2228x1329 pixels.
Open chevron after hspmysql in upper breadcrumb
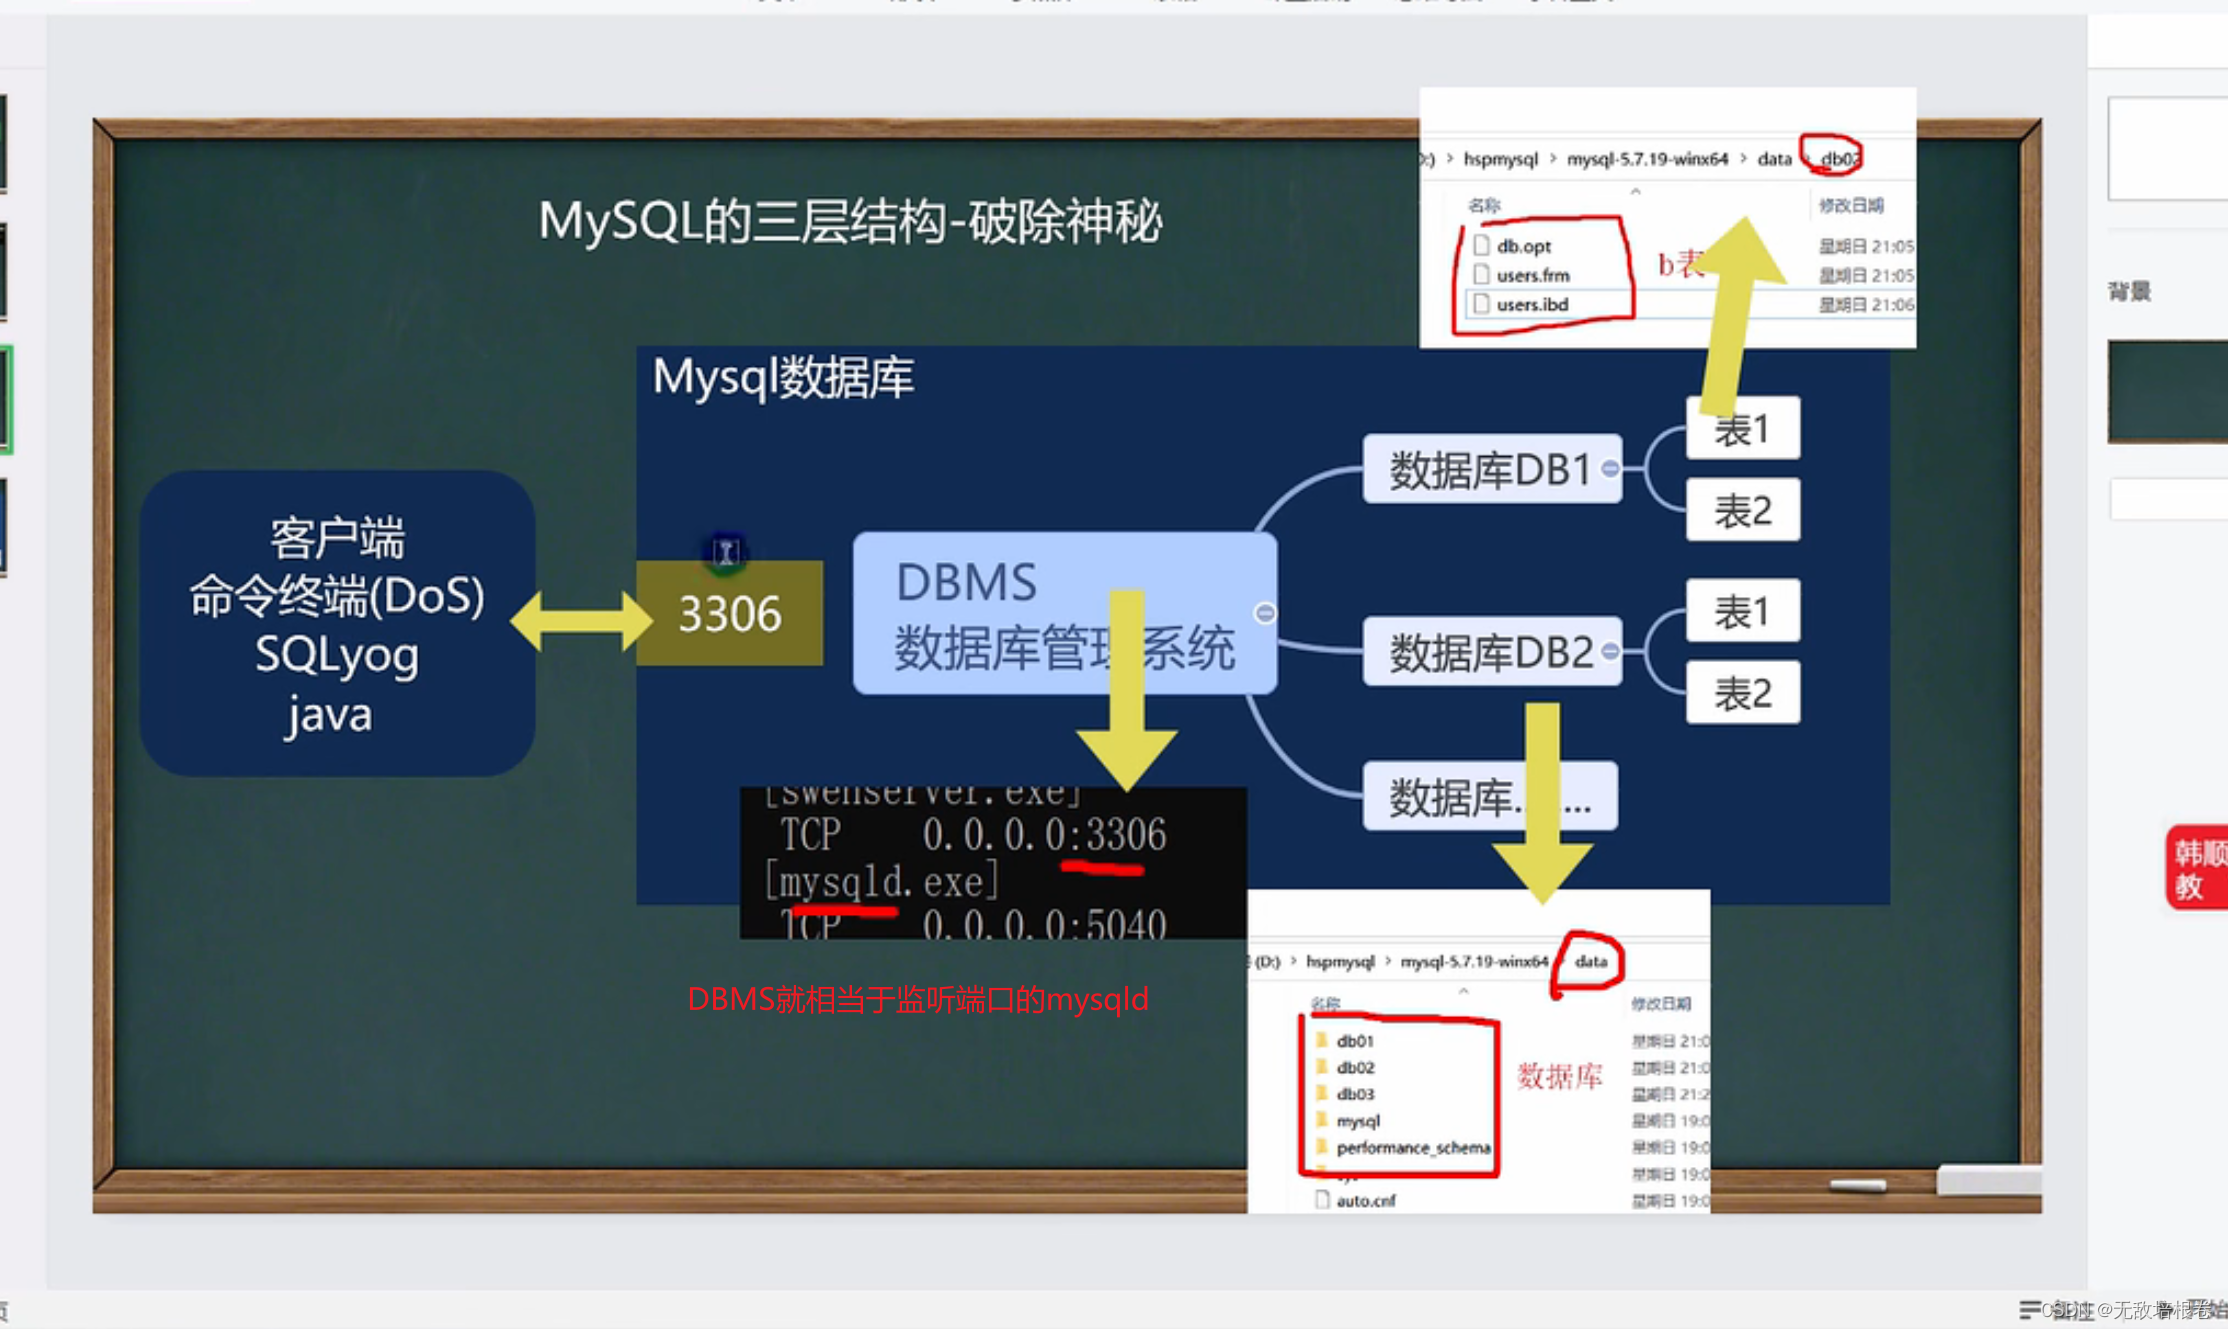pos(1552,159)
